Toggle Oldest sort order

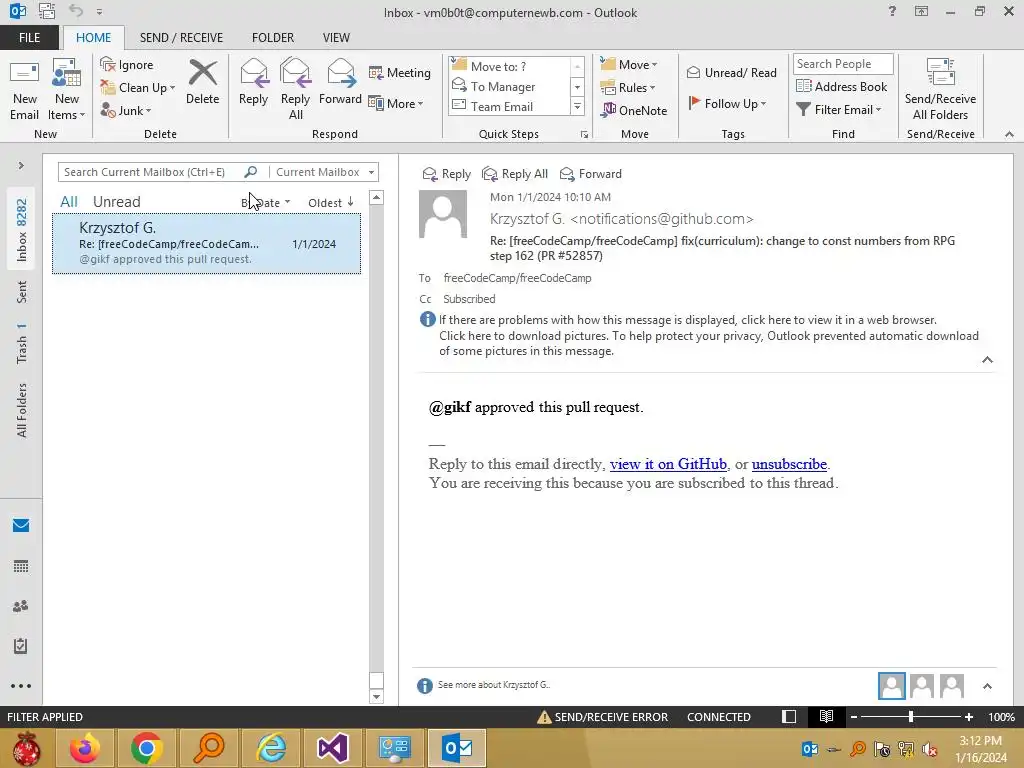click(x=330, y=202)
